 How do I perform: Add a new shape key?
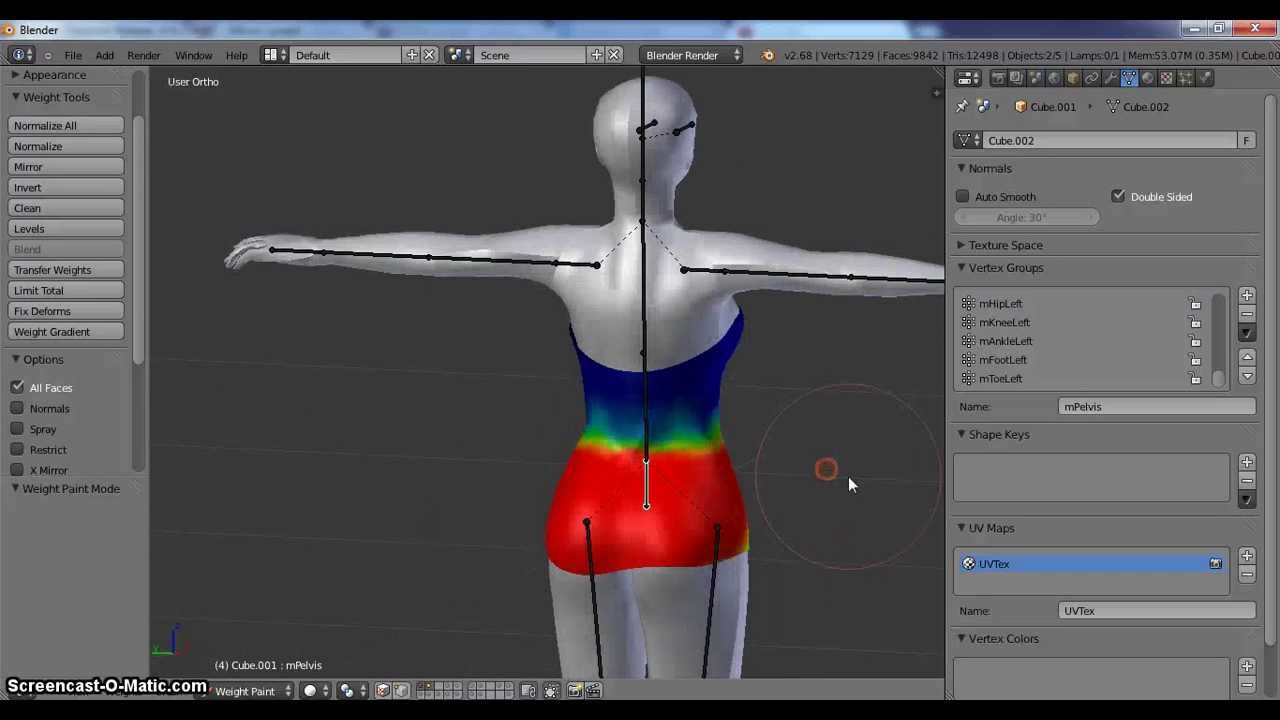(x=1247, y=462)
